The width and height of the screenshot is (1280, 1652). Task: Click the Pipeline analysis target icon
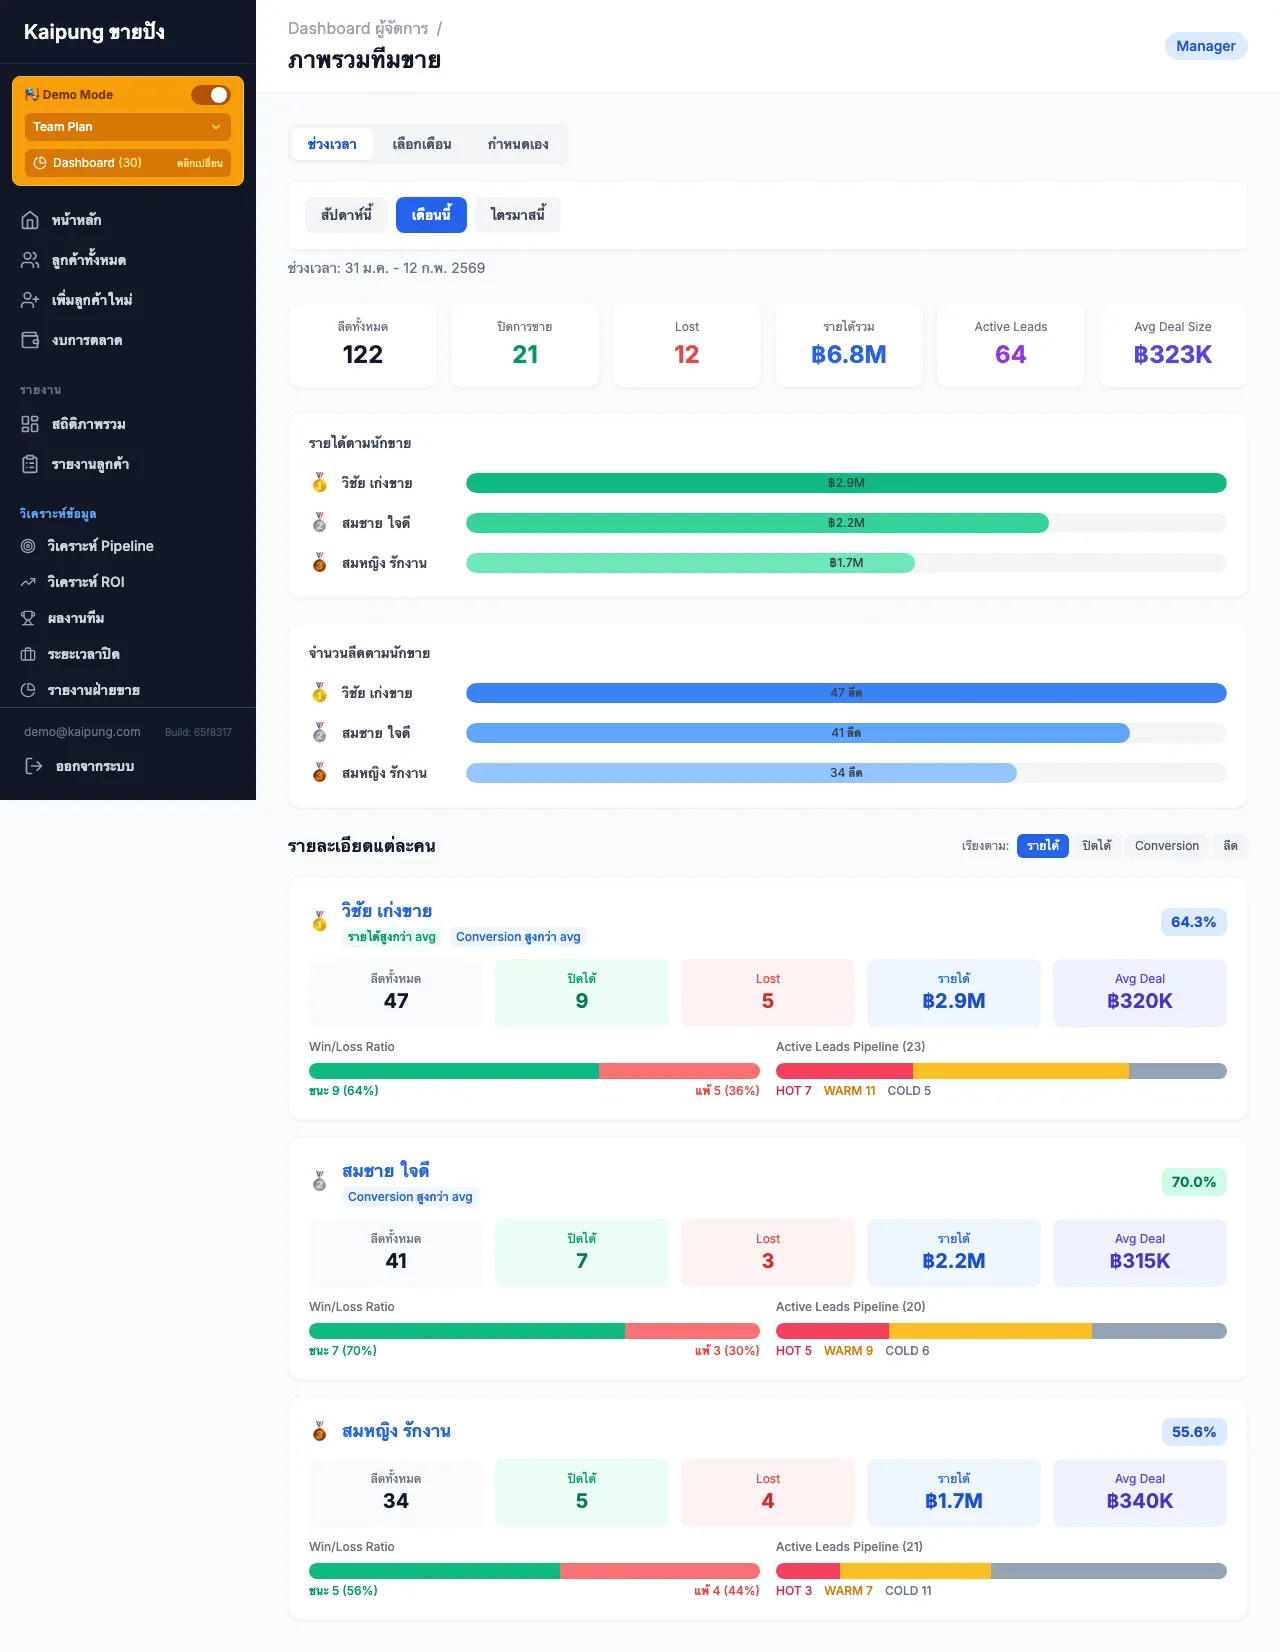pyautogui.click(x=28, y=546)
